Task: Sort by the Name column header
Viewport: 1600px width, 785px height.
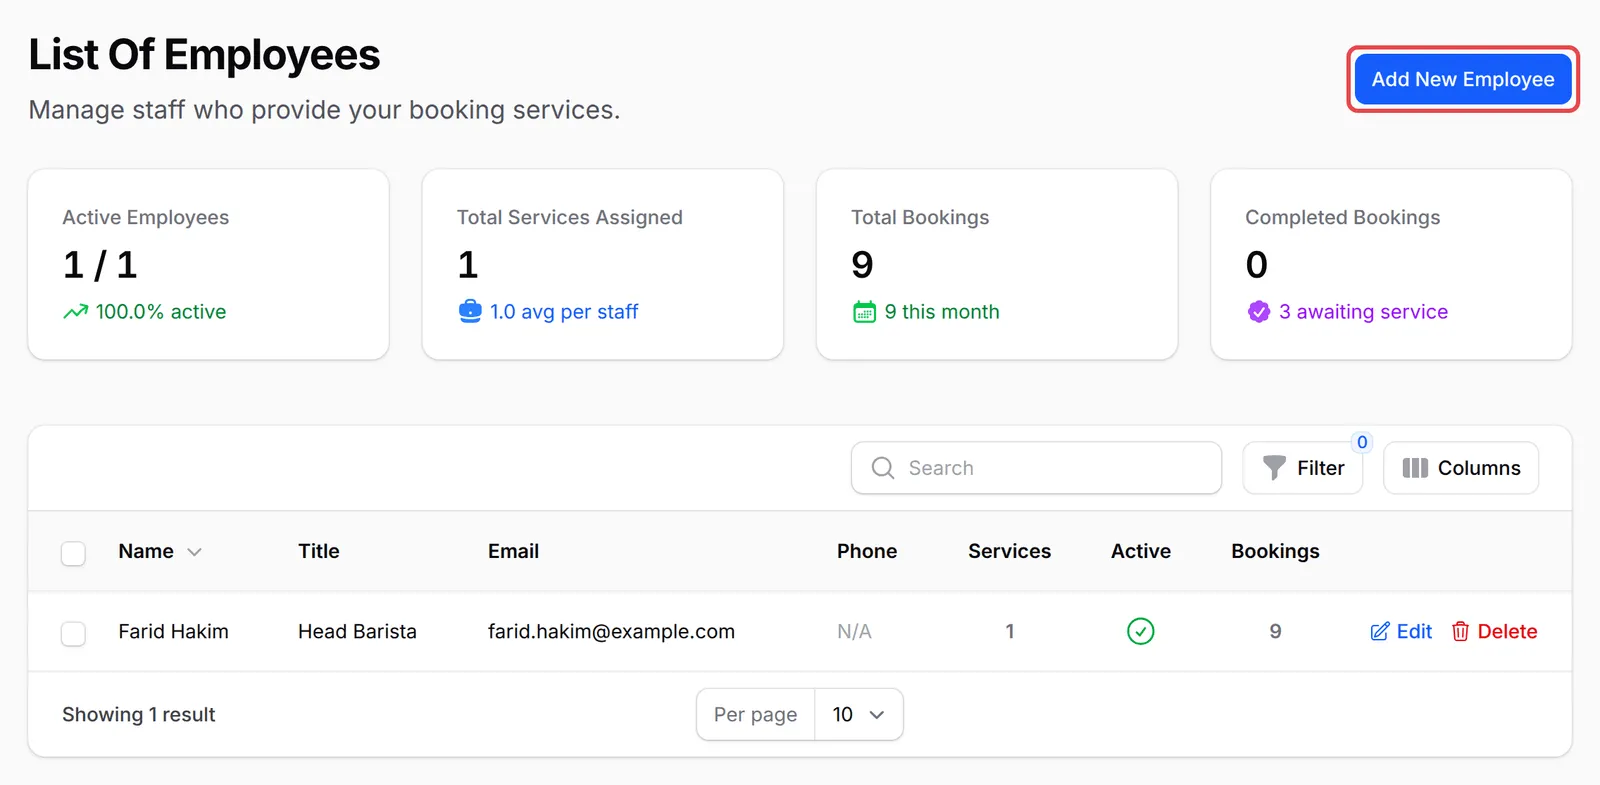Action: (146, 551)
